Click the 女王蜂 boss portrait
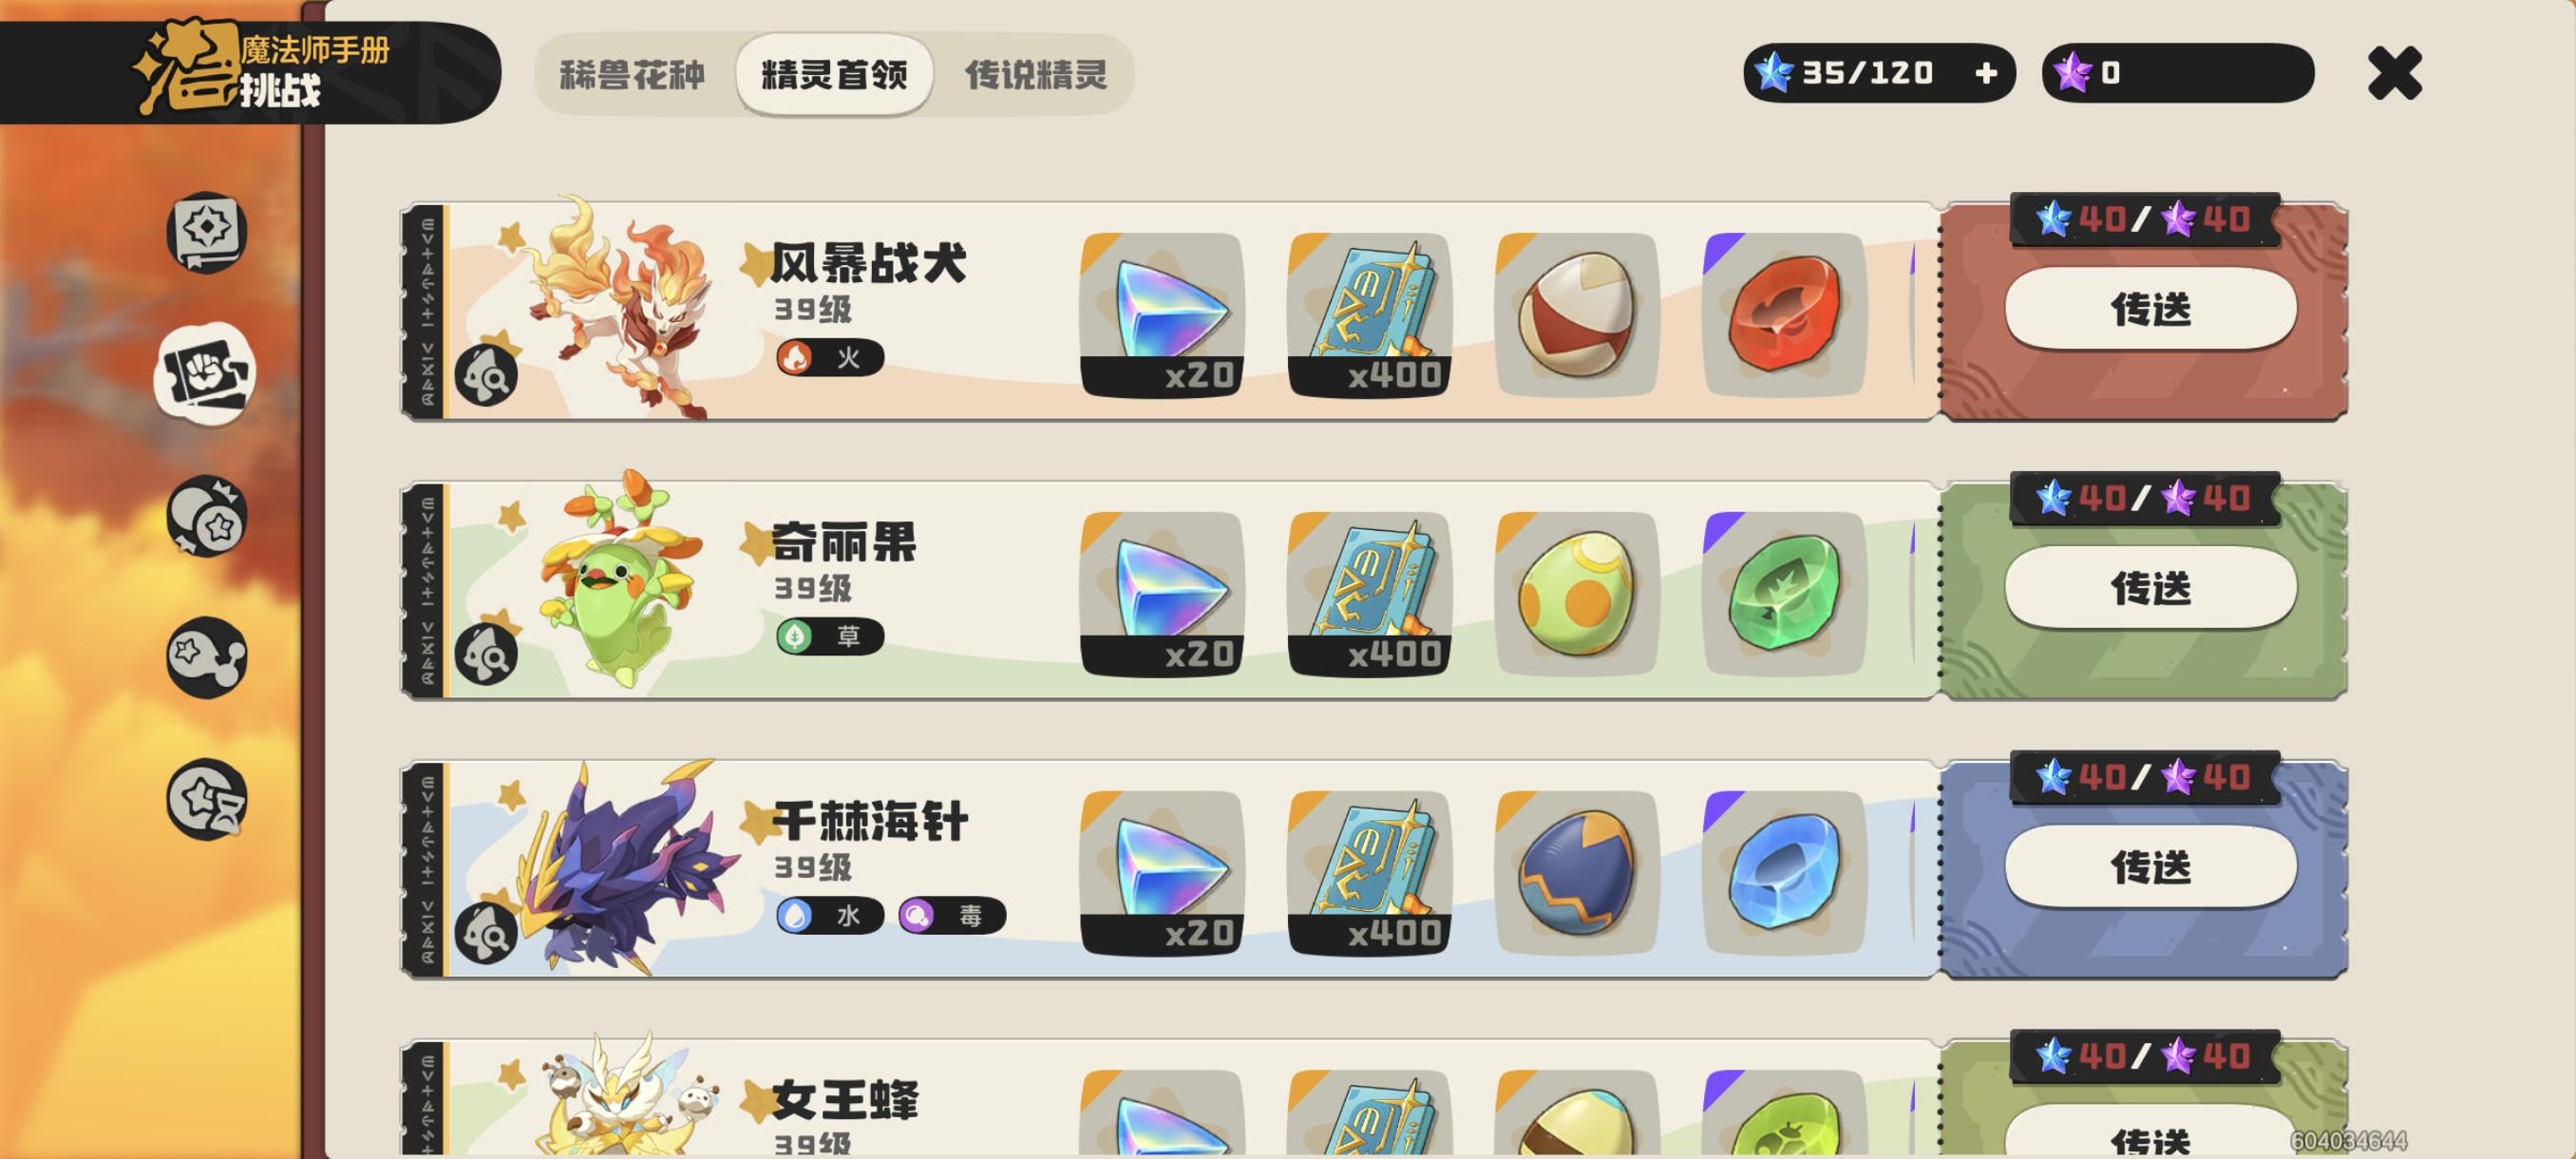Screen dimensions: 2576x1159 click(x=622, y=1095)
